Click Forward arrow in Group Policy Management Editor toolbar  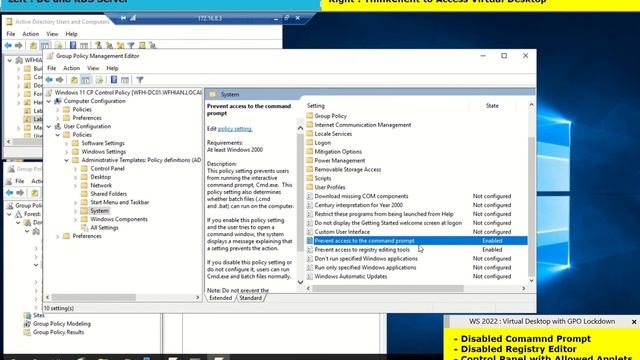tap(60, 80)
